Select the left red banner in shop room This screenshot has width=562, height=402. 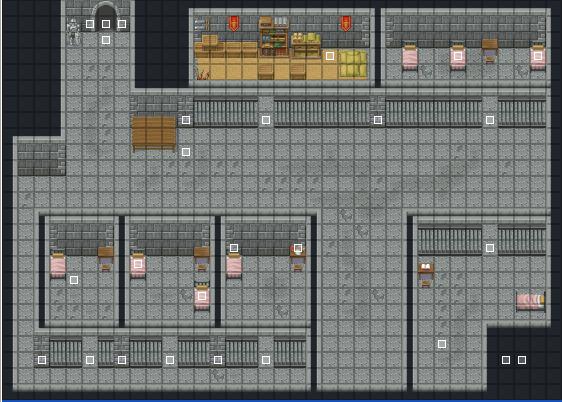click(x=234, y=24)
